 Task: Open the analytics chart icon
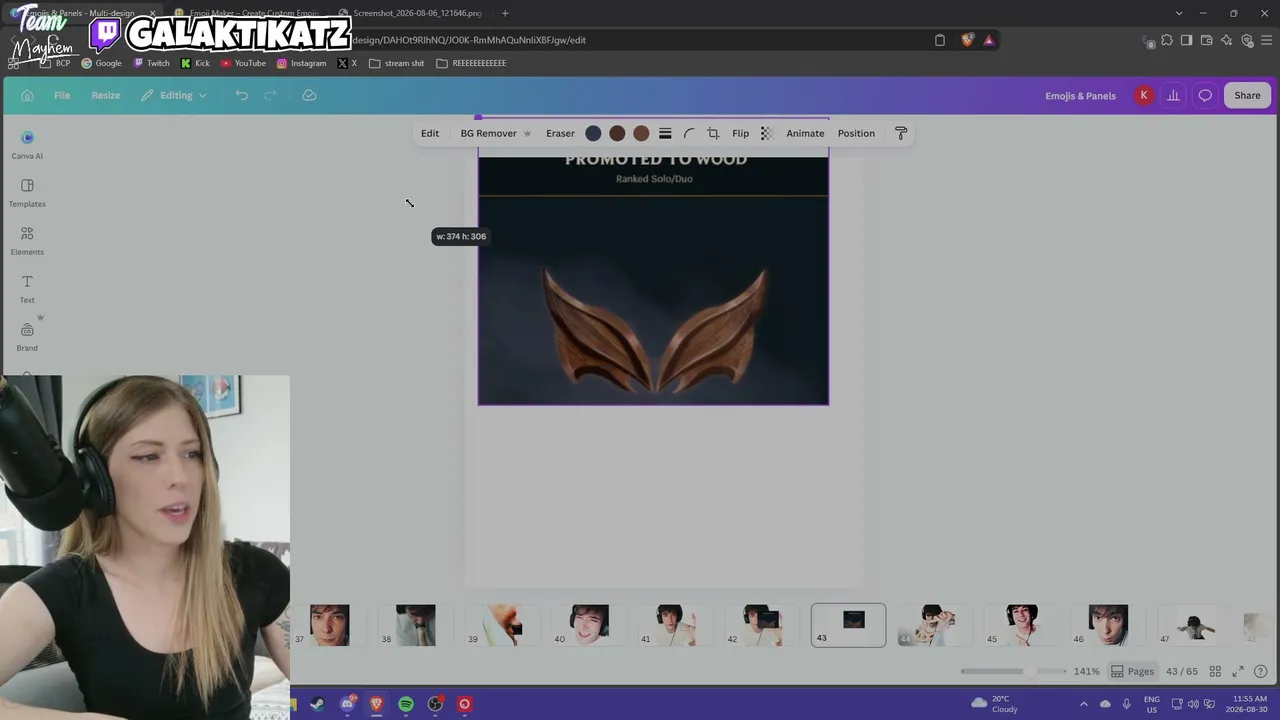coord(1173,95)
